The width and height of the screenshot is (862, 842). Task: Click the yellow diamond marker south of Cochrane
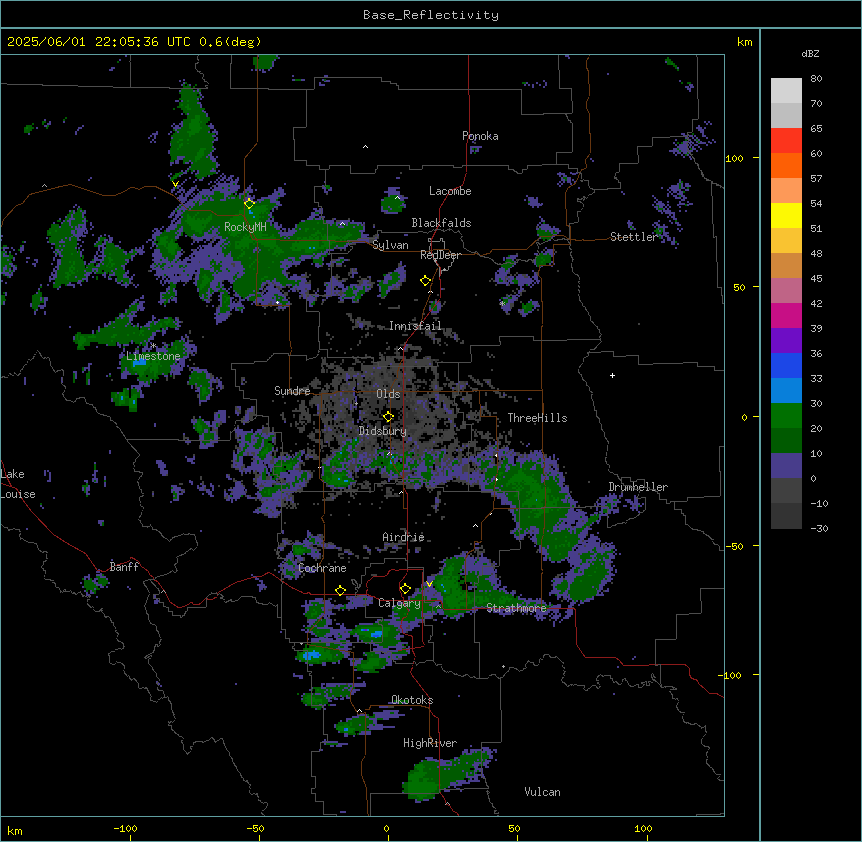click(x=340, y=590)
